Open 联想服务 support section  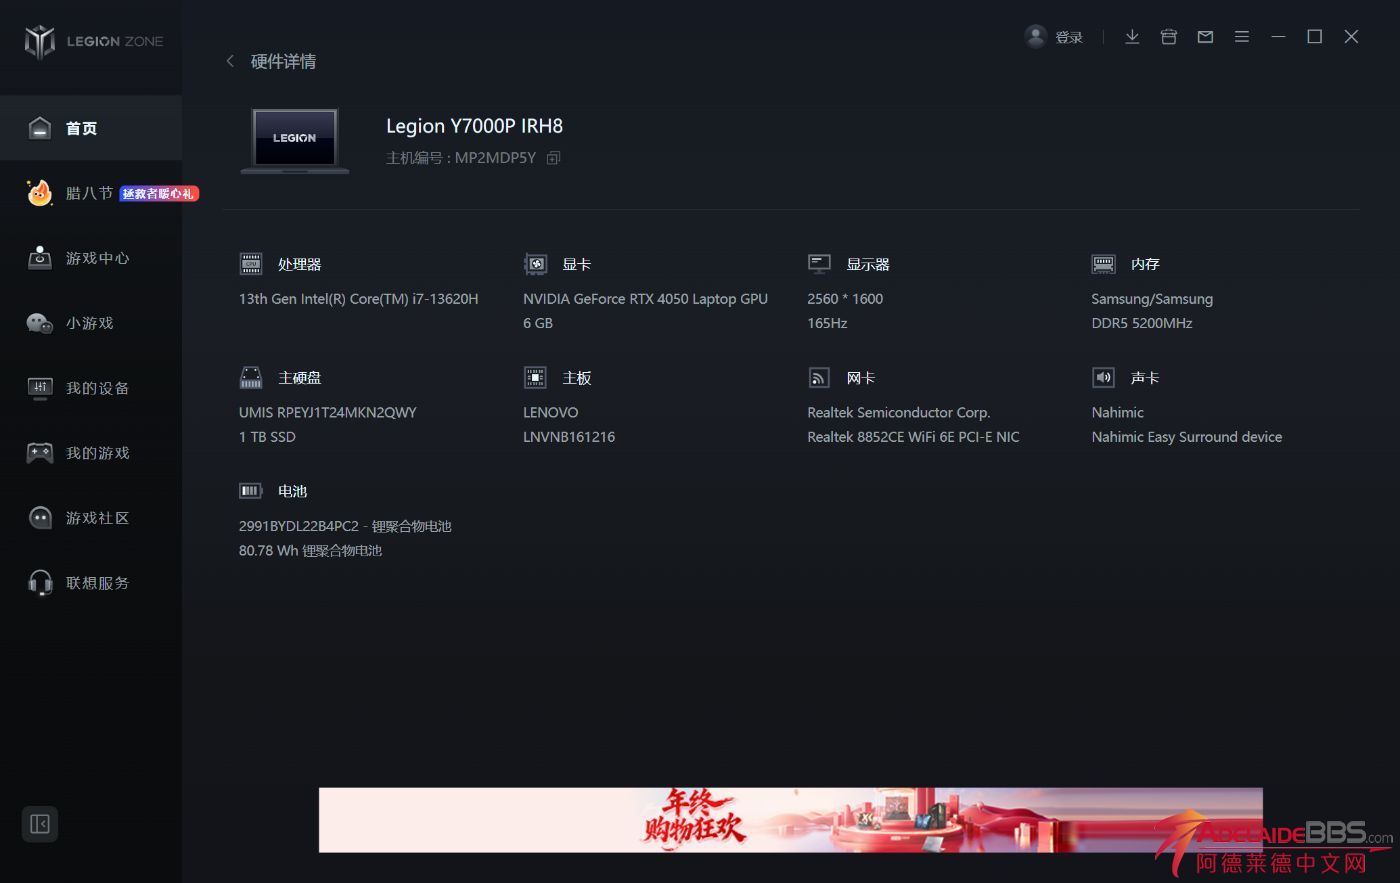[x=97, y=583]
